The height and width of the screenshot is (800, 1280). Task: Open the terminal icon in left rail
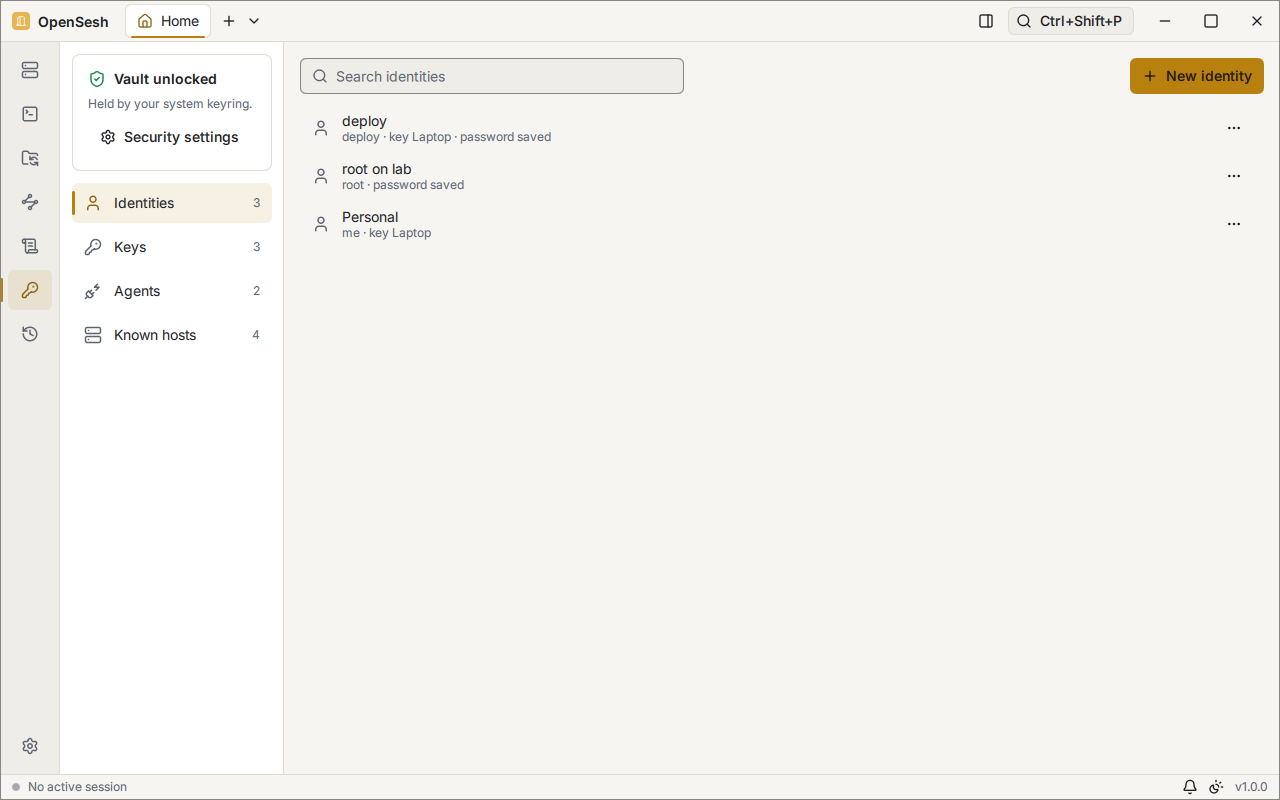(x=30, y=114)
